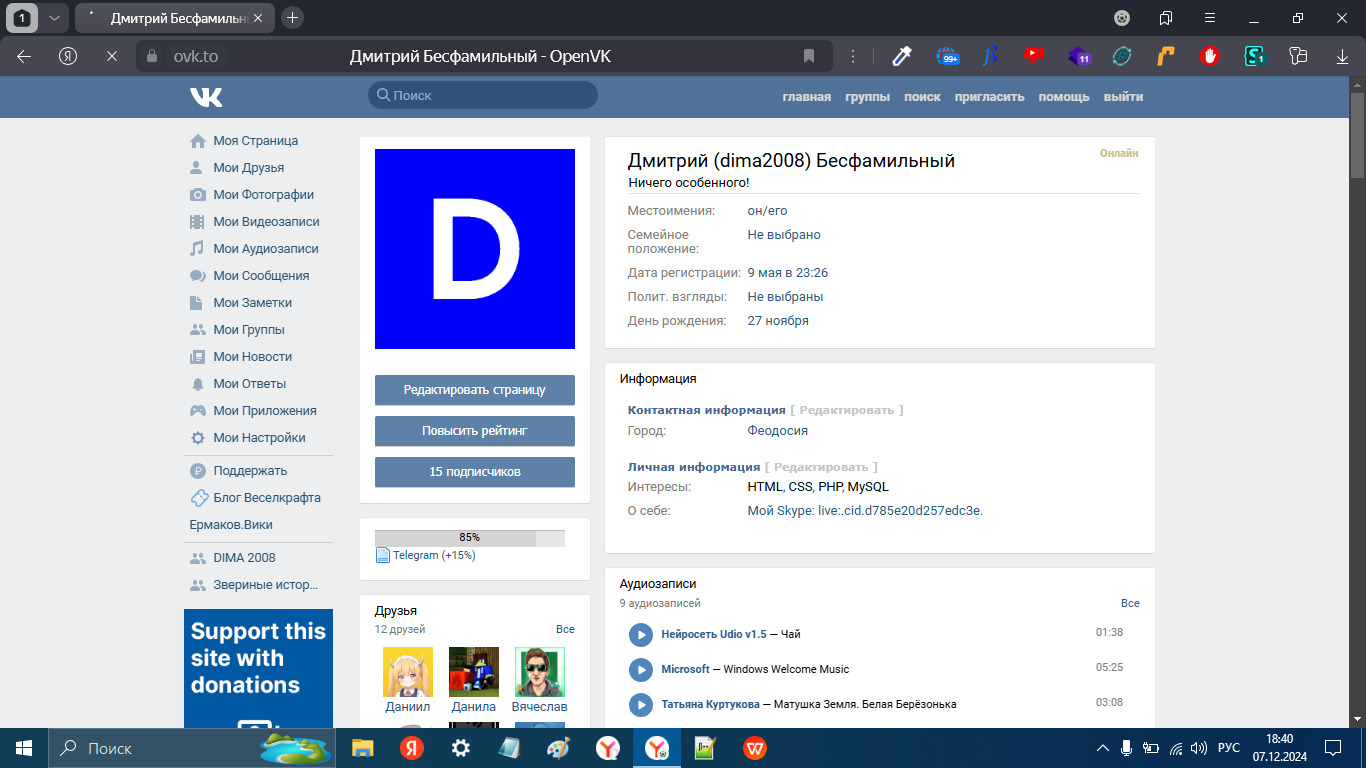This screenshot has width=1366, height=768.
Task: Click the 85% profile completion progress bar
Action: pos(469,538)
